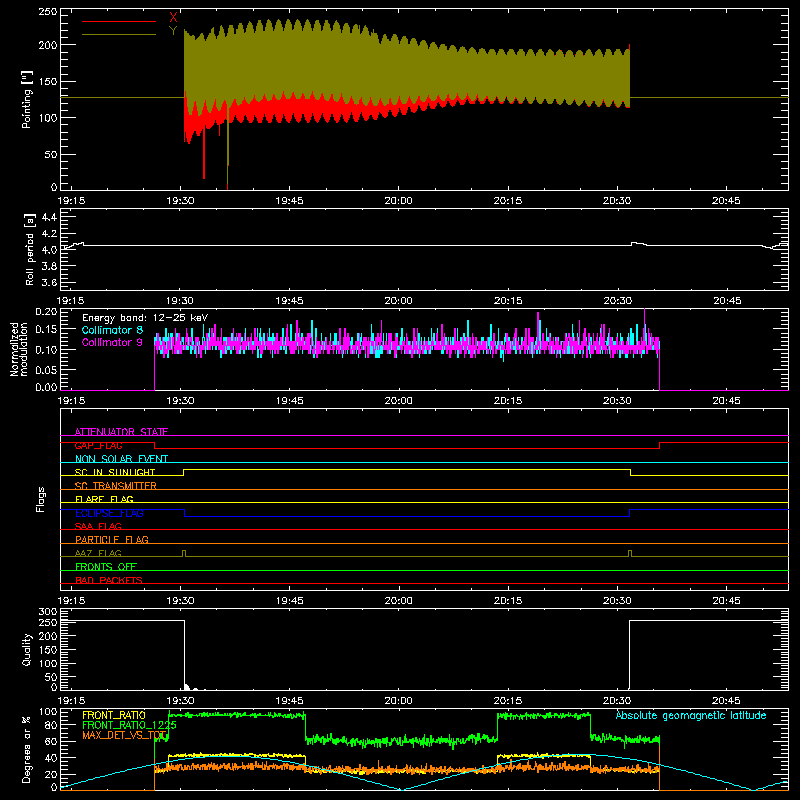Click the first AA7_FLAG pulse near 19:30
Viewport: 800px width, 800px height.
(x=184, y=554)
